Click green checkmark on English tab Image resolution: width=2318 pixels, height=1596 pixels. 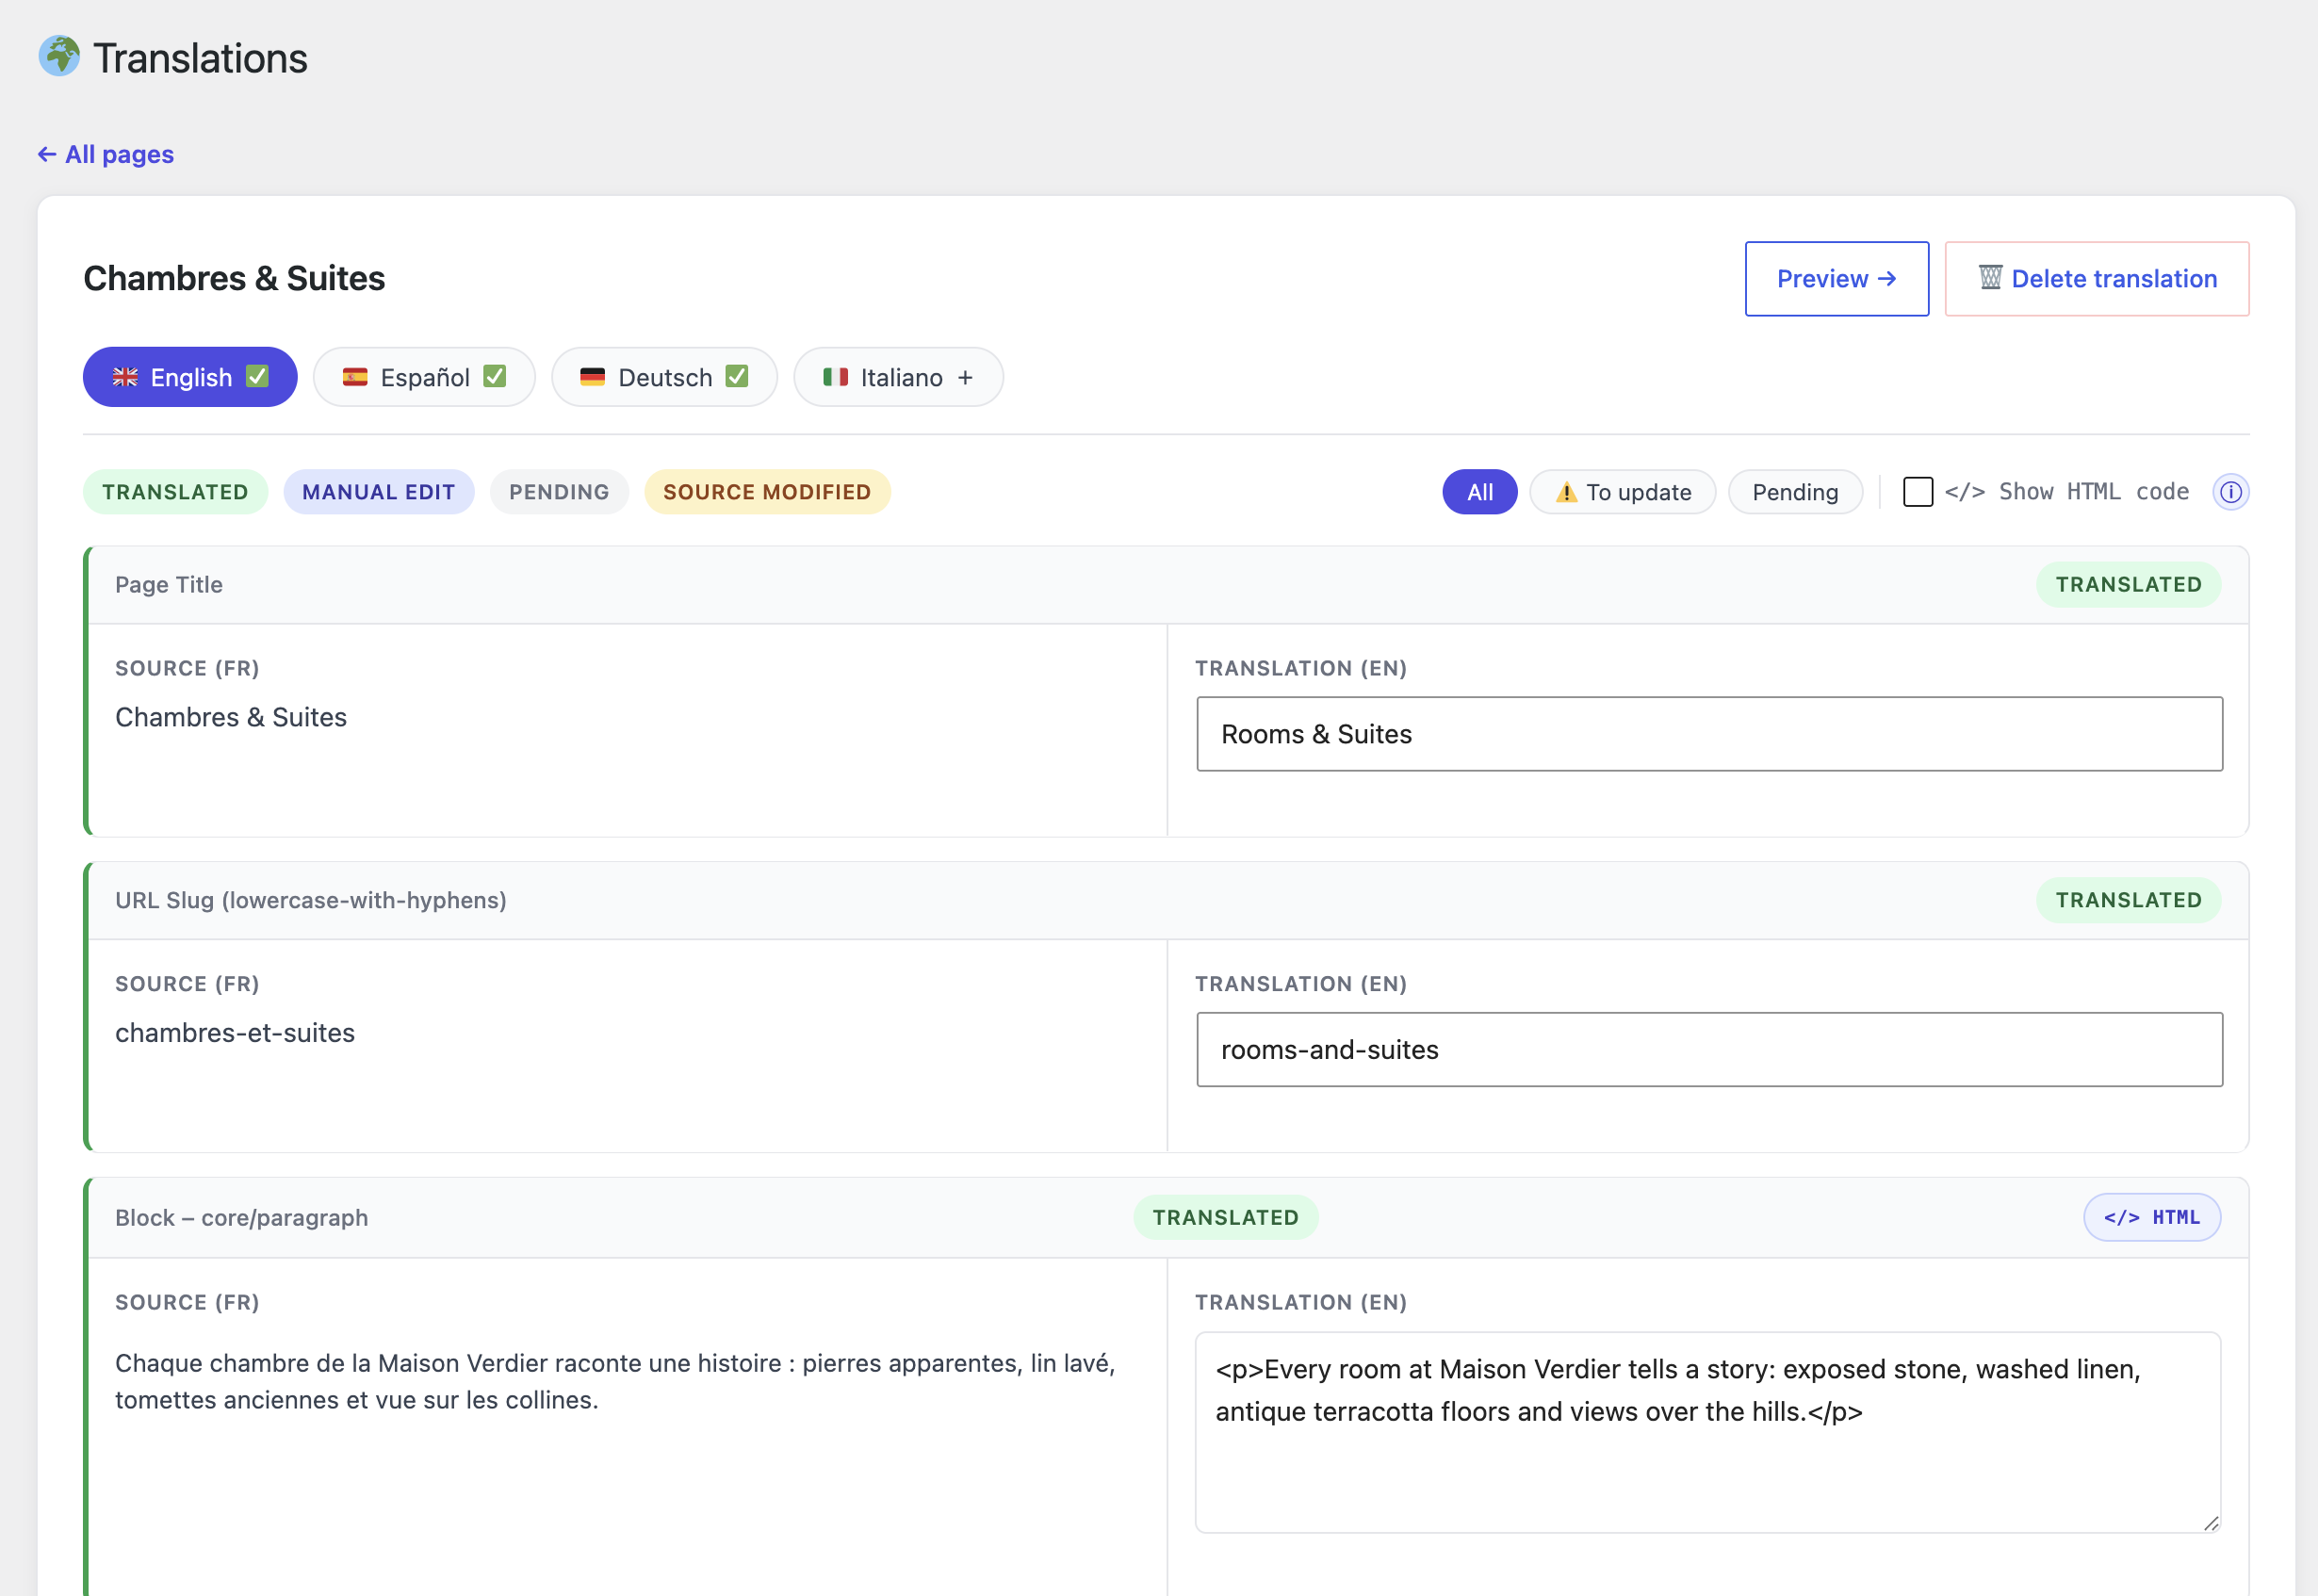[x=257, y=376]
